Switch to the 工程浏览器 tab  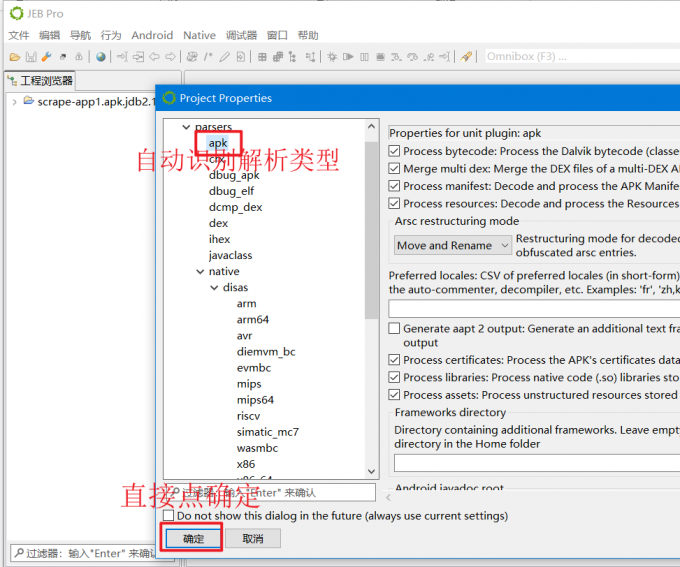40,81
